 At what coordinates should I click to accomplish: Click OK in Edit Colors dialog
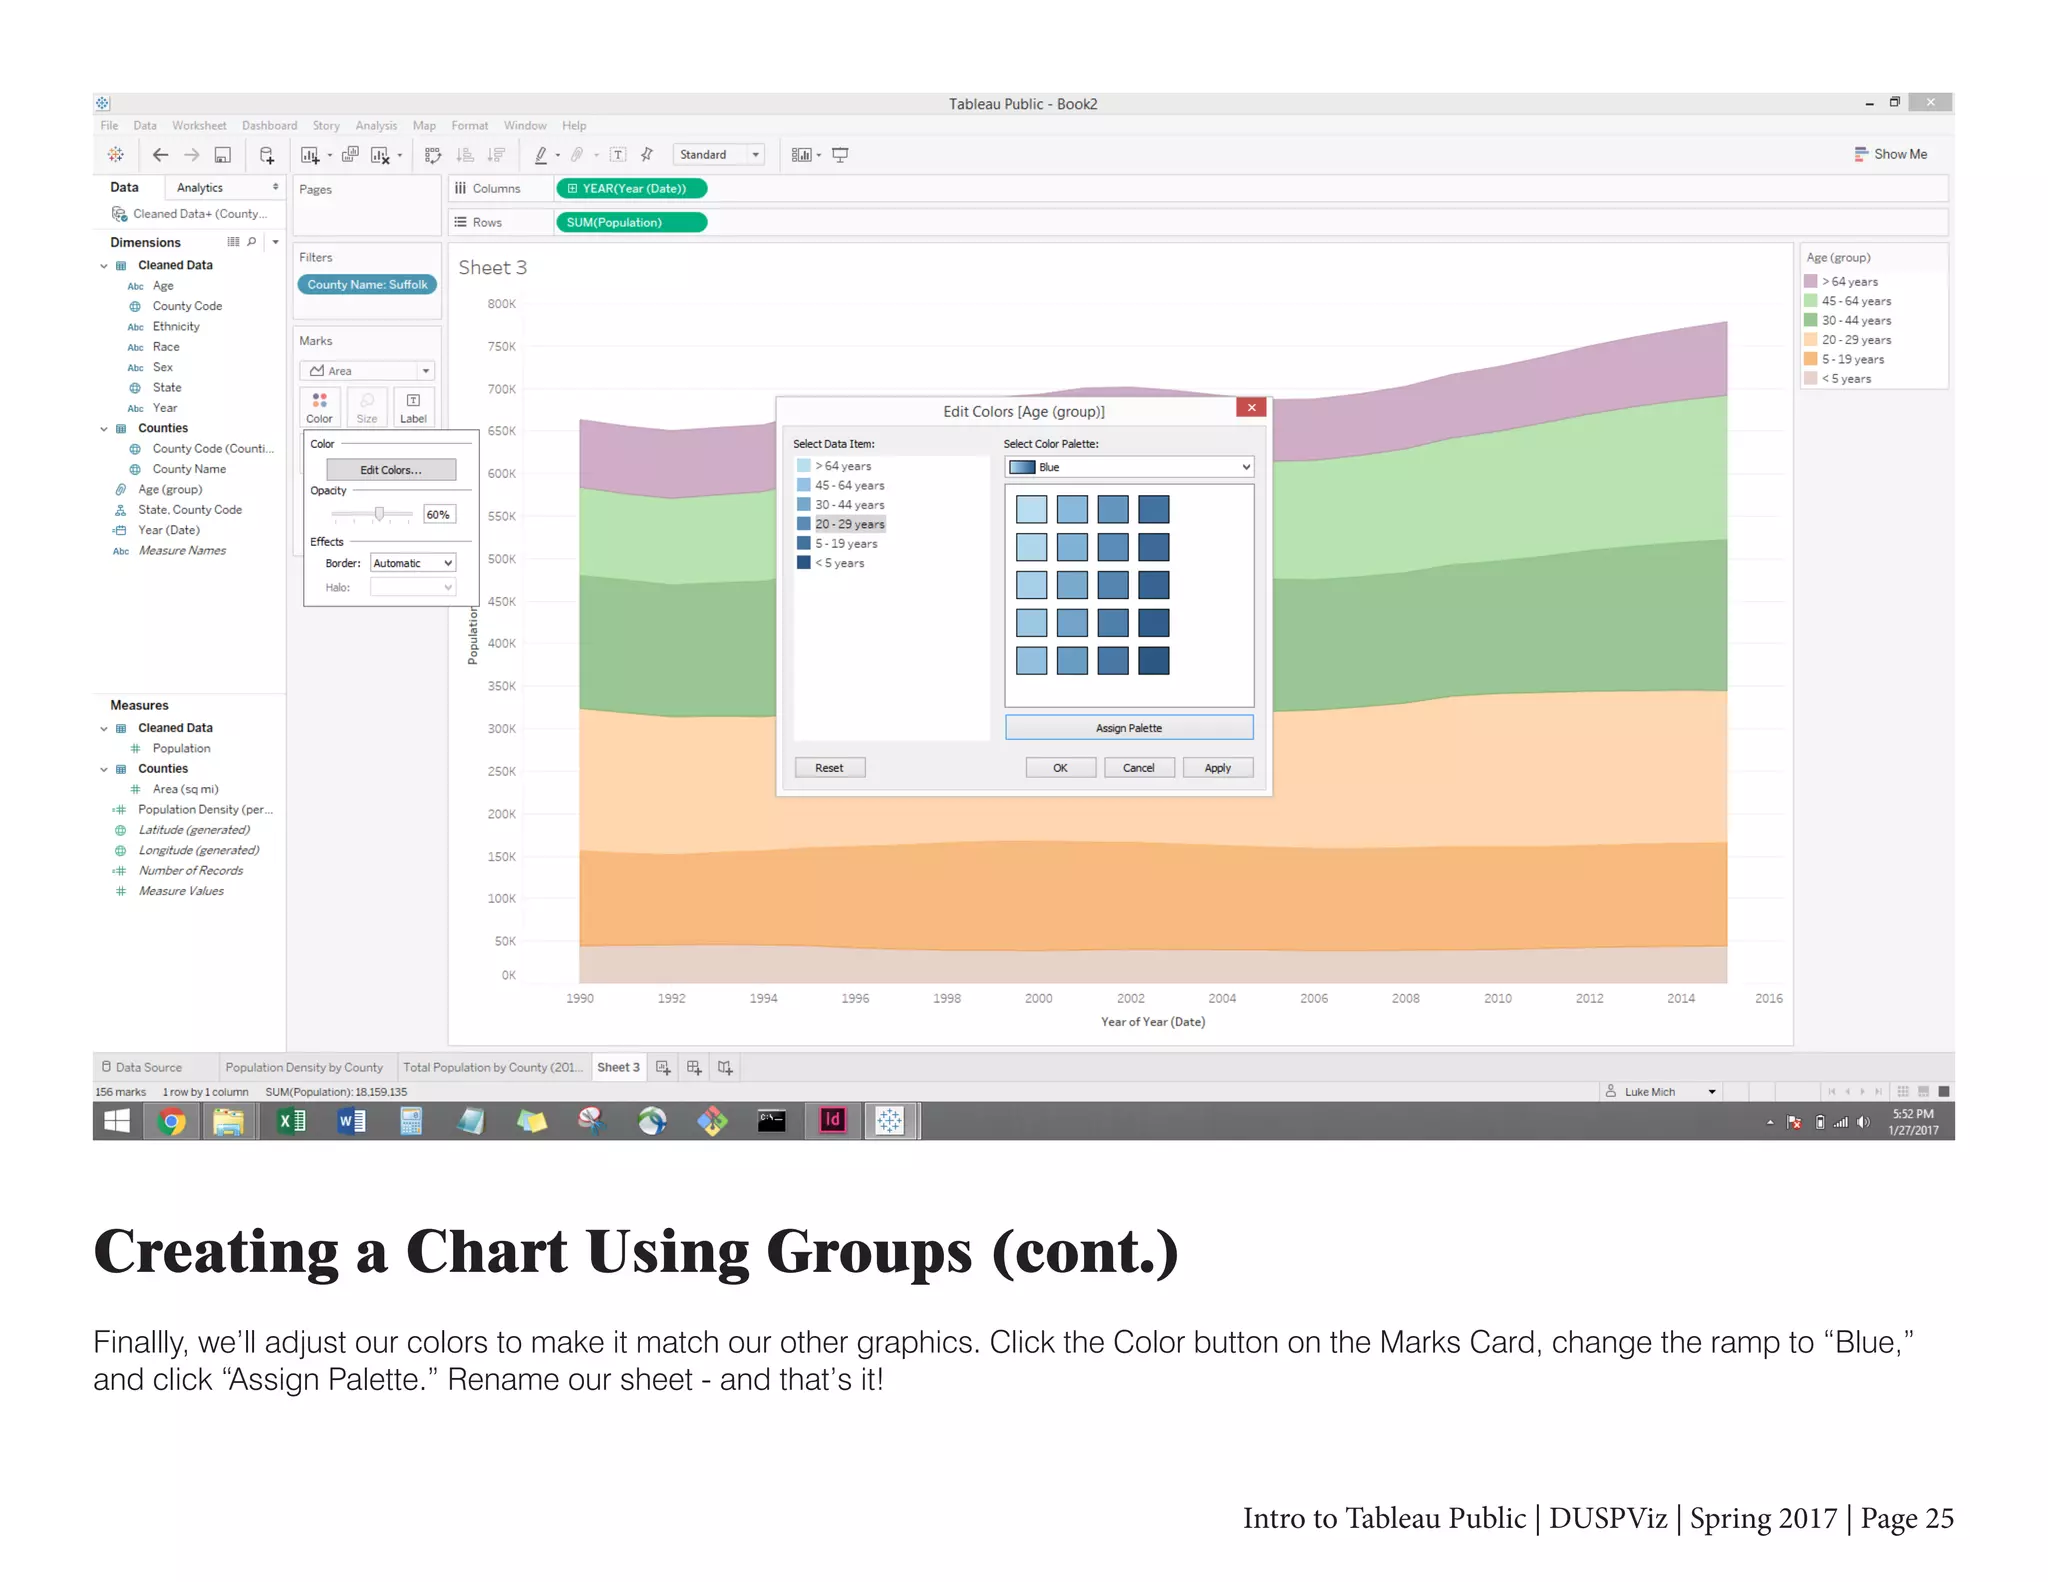click(1060, 768)
